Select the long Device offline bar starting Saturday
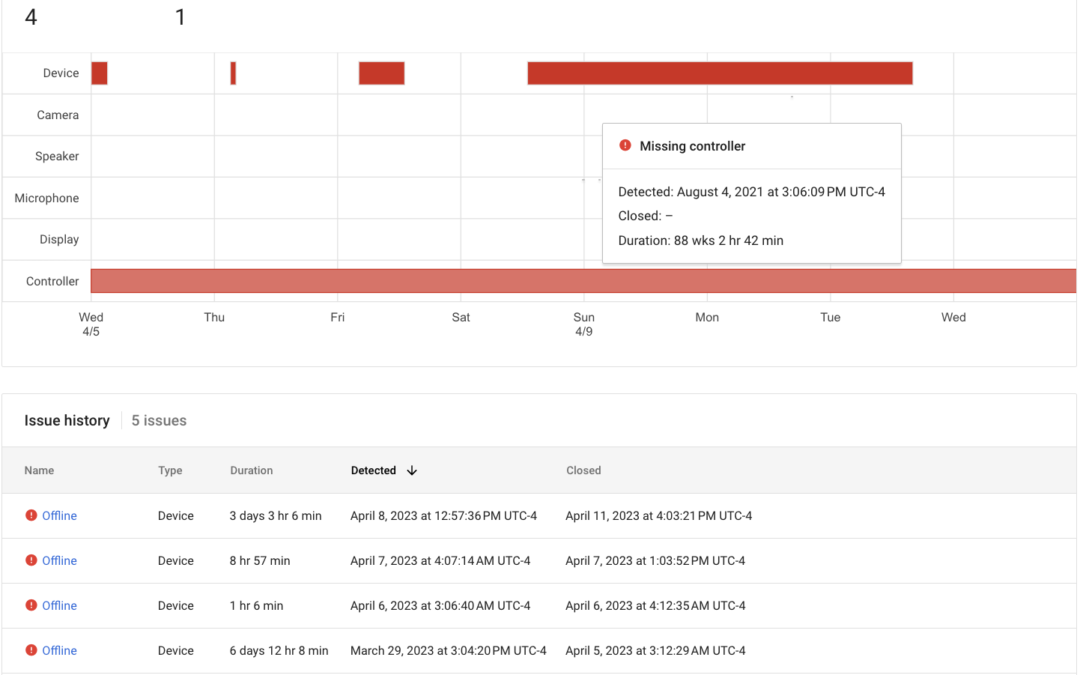1080x675 pixels. (720, 73)
